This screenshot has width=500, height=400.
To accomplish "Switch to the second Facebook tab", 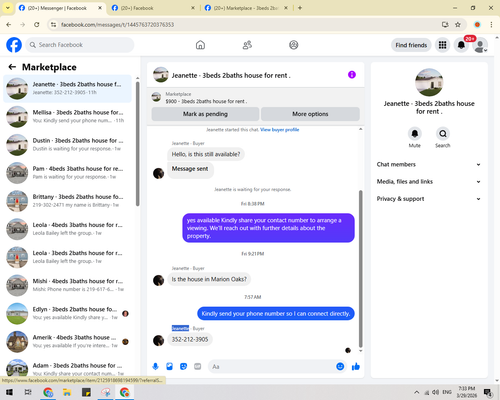I will tap(153, 8).
